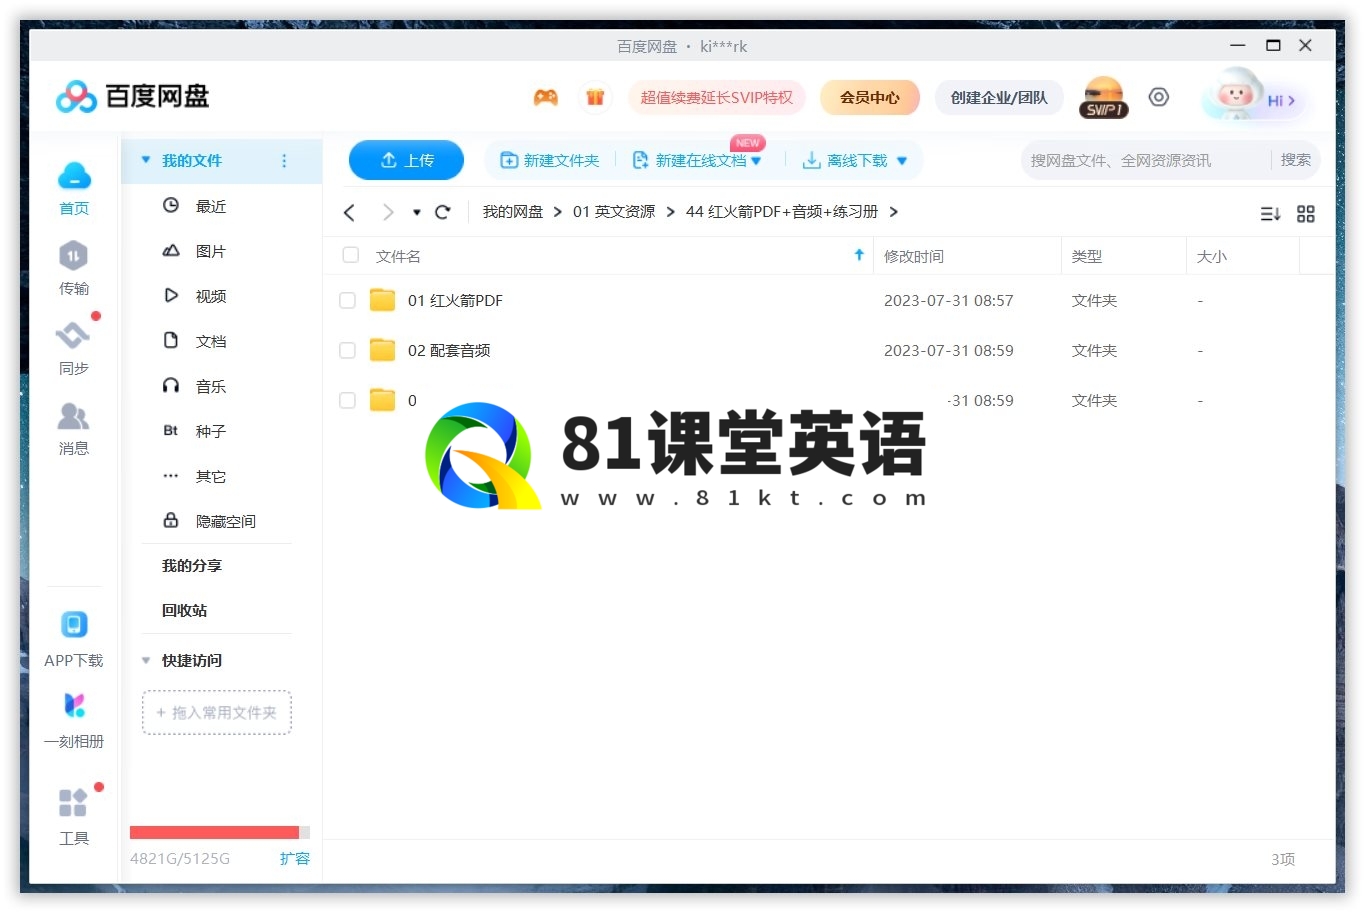Open the 首页 home icon in sidebar
Image resolution: width=1365 pixels, height=913 pixels.
click(74, 176)
